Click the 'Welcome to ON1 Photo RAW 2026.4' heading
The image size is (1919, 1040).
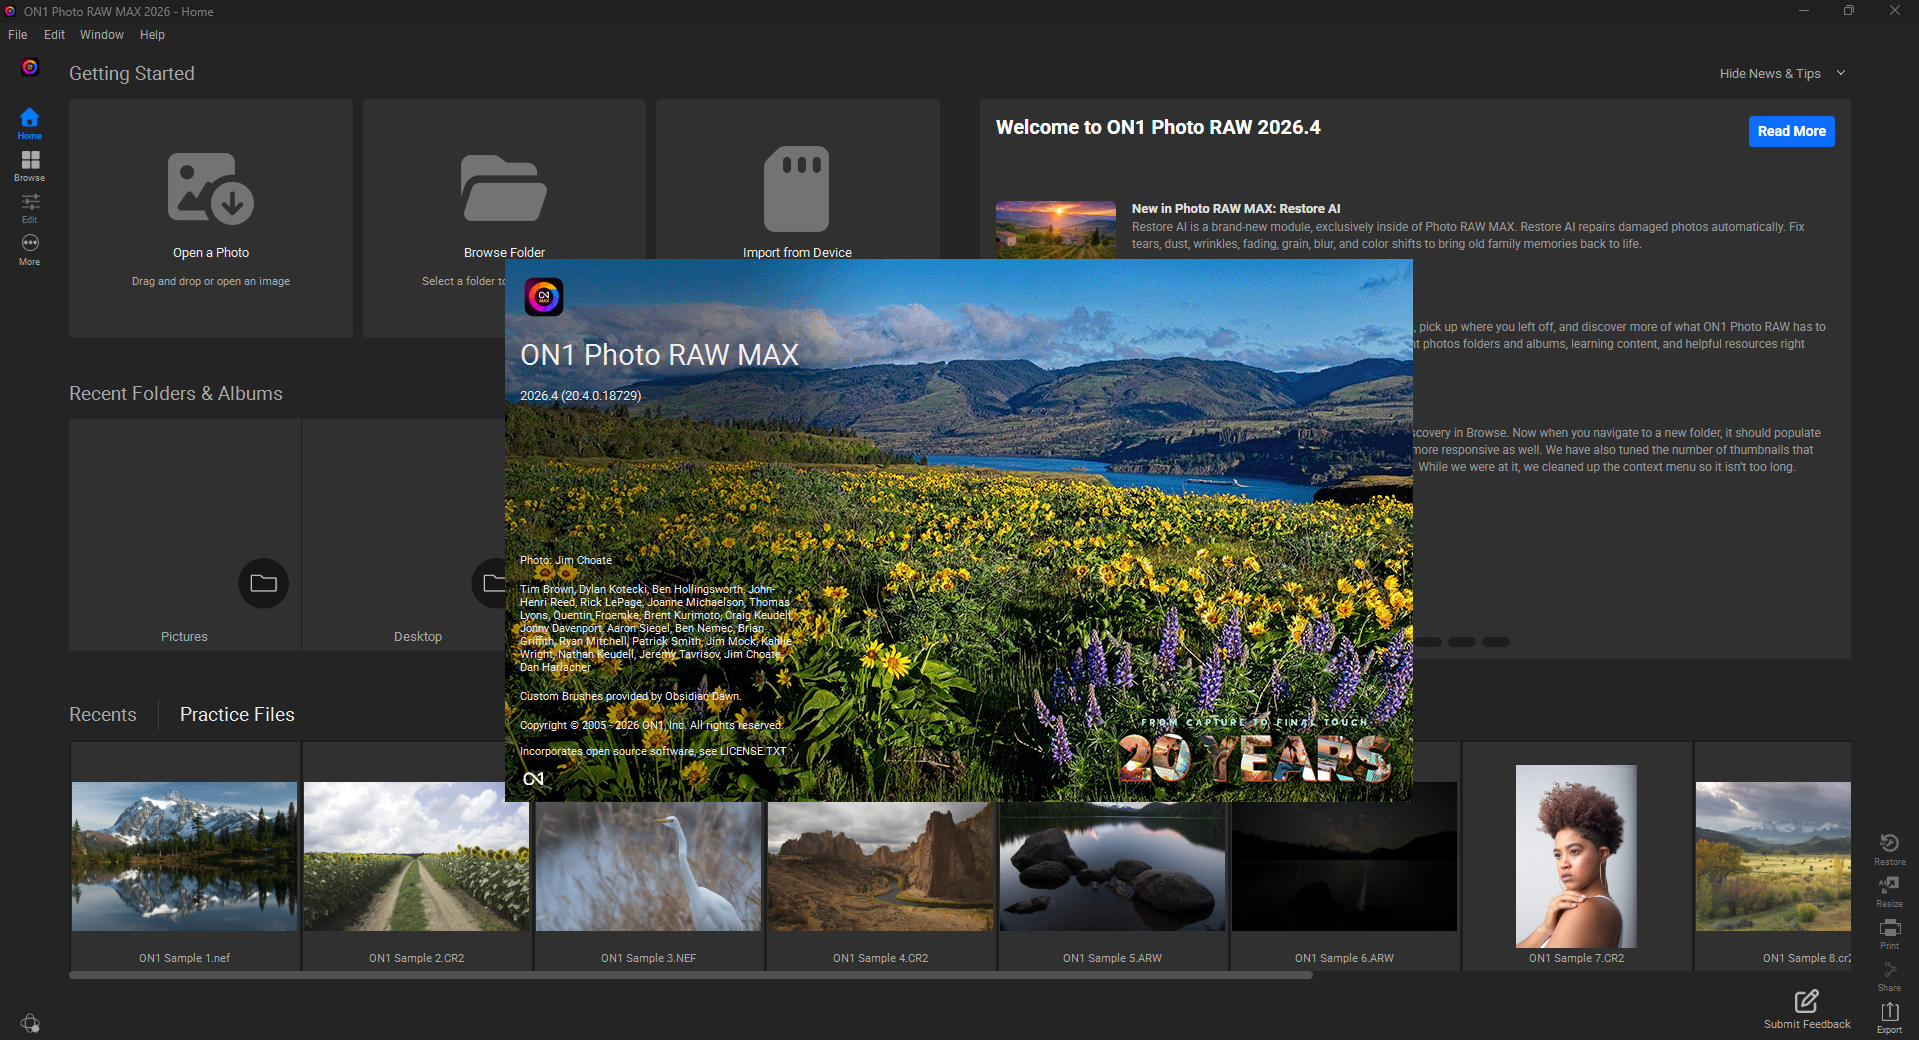coord(1158,127)
